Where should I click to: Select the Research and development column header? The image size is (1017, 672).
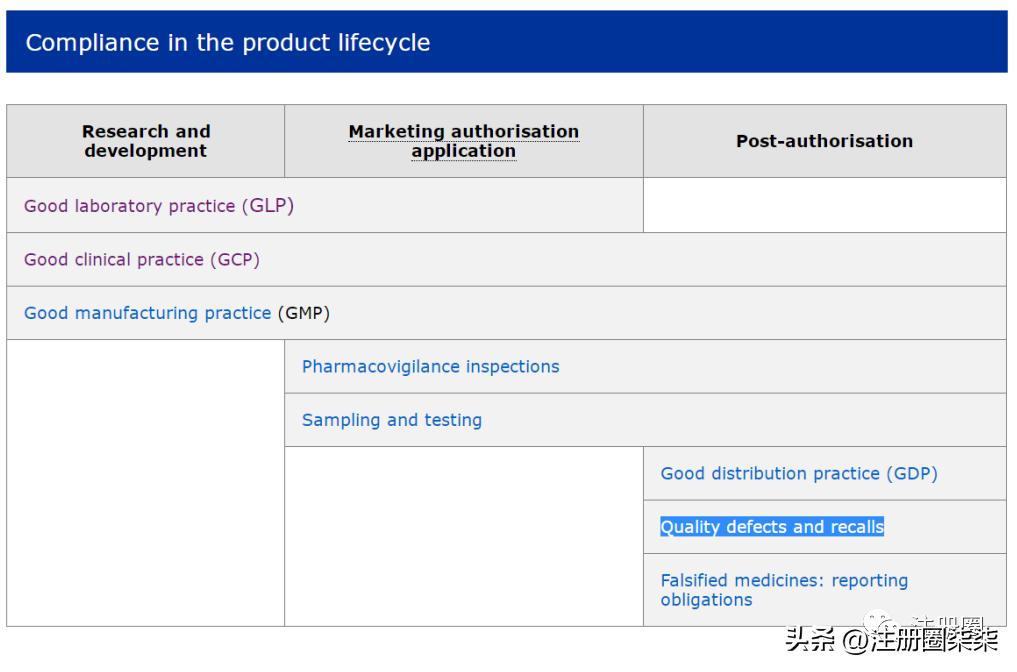[x=145, y=140]
